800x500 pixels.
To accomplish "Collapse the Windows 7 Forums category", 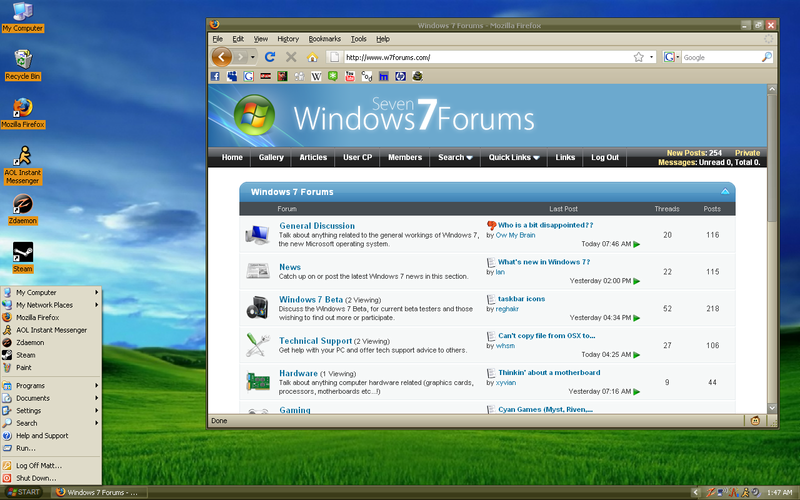I will [x=725, y=192].
